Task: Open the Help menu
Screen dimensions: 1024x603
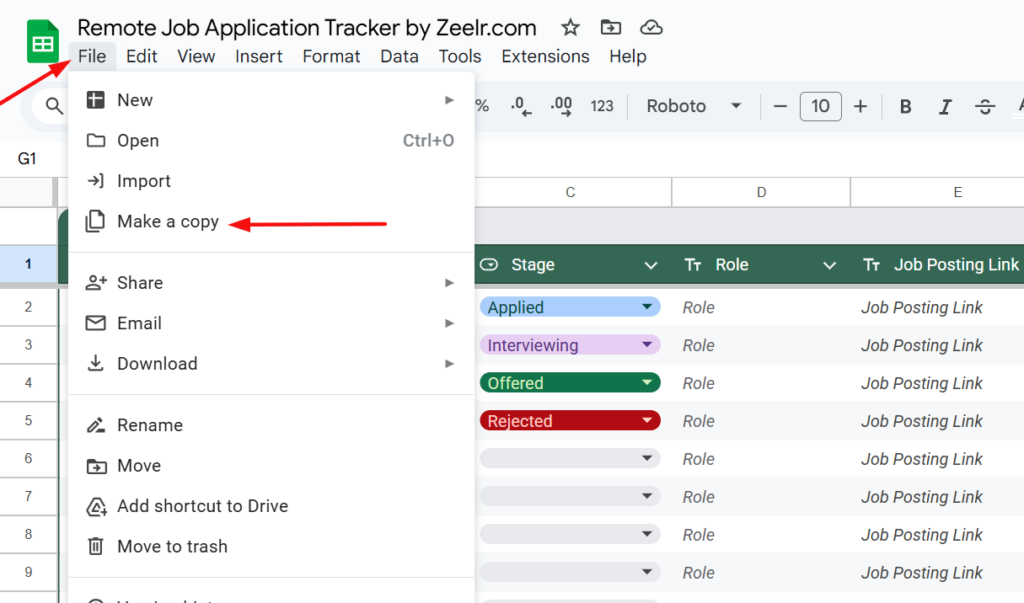Action: (628, 56)
